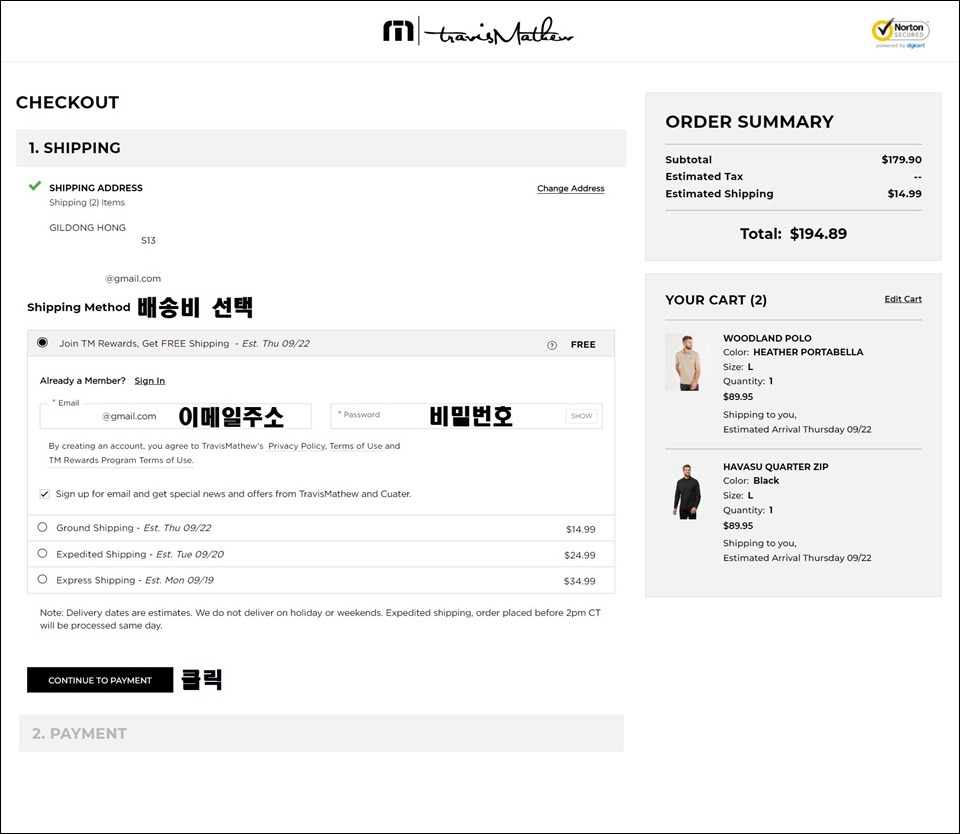Open the Sign In link

click(149, 381)
